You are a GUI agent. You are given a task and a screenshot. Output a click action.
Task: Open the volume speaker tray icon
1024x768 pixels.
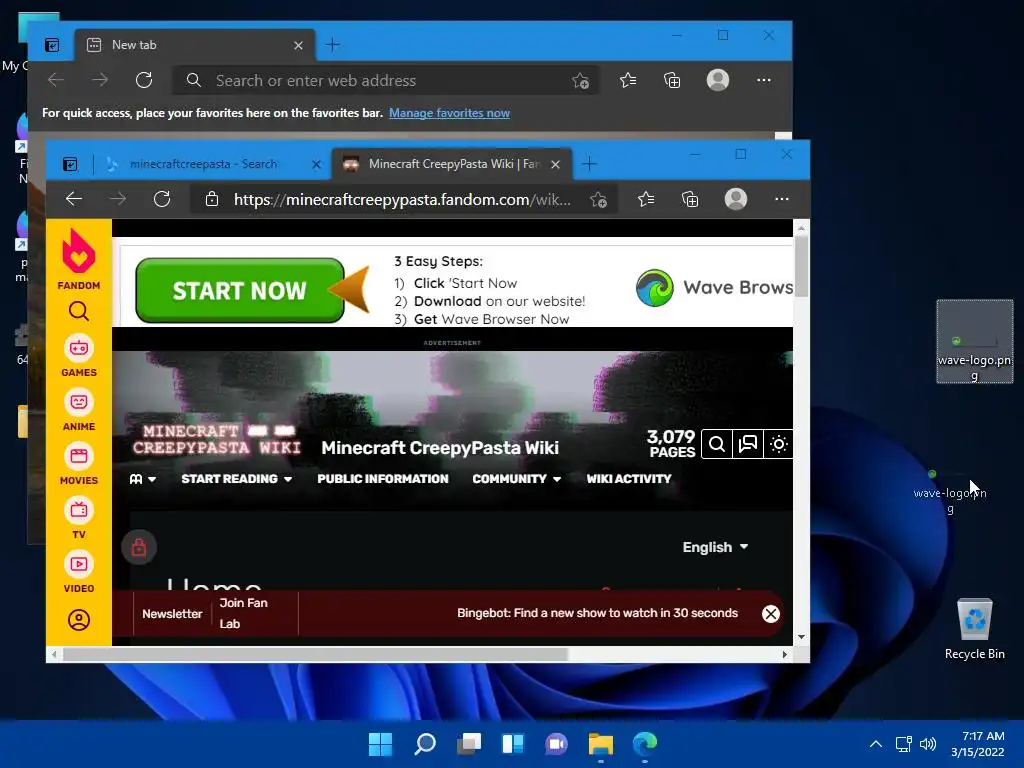(927, 744)
